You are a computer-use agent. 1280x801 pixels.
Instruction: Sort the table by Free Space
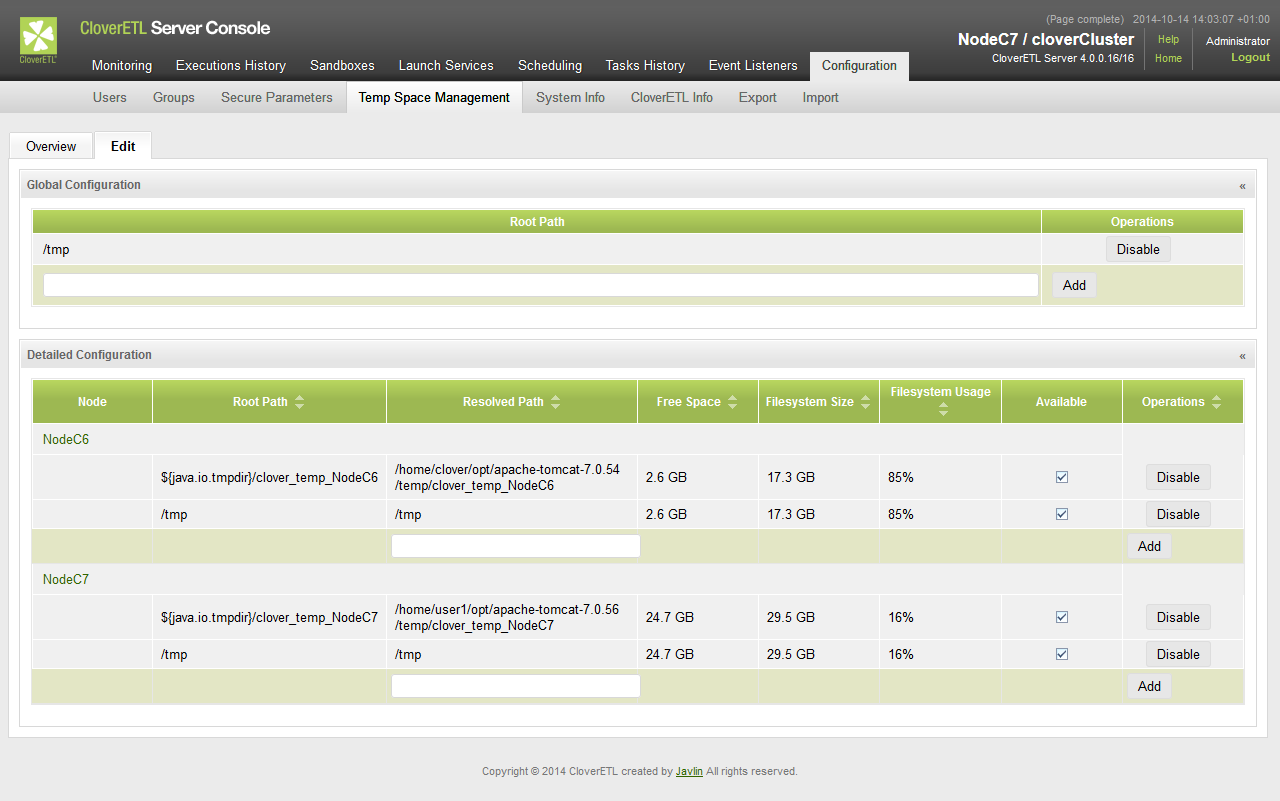click(x=732, y=402)
